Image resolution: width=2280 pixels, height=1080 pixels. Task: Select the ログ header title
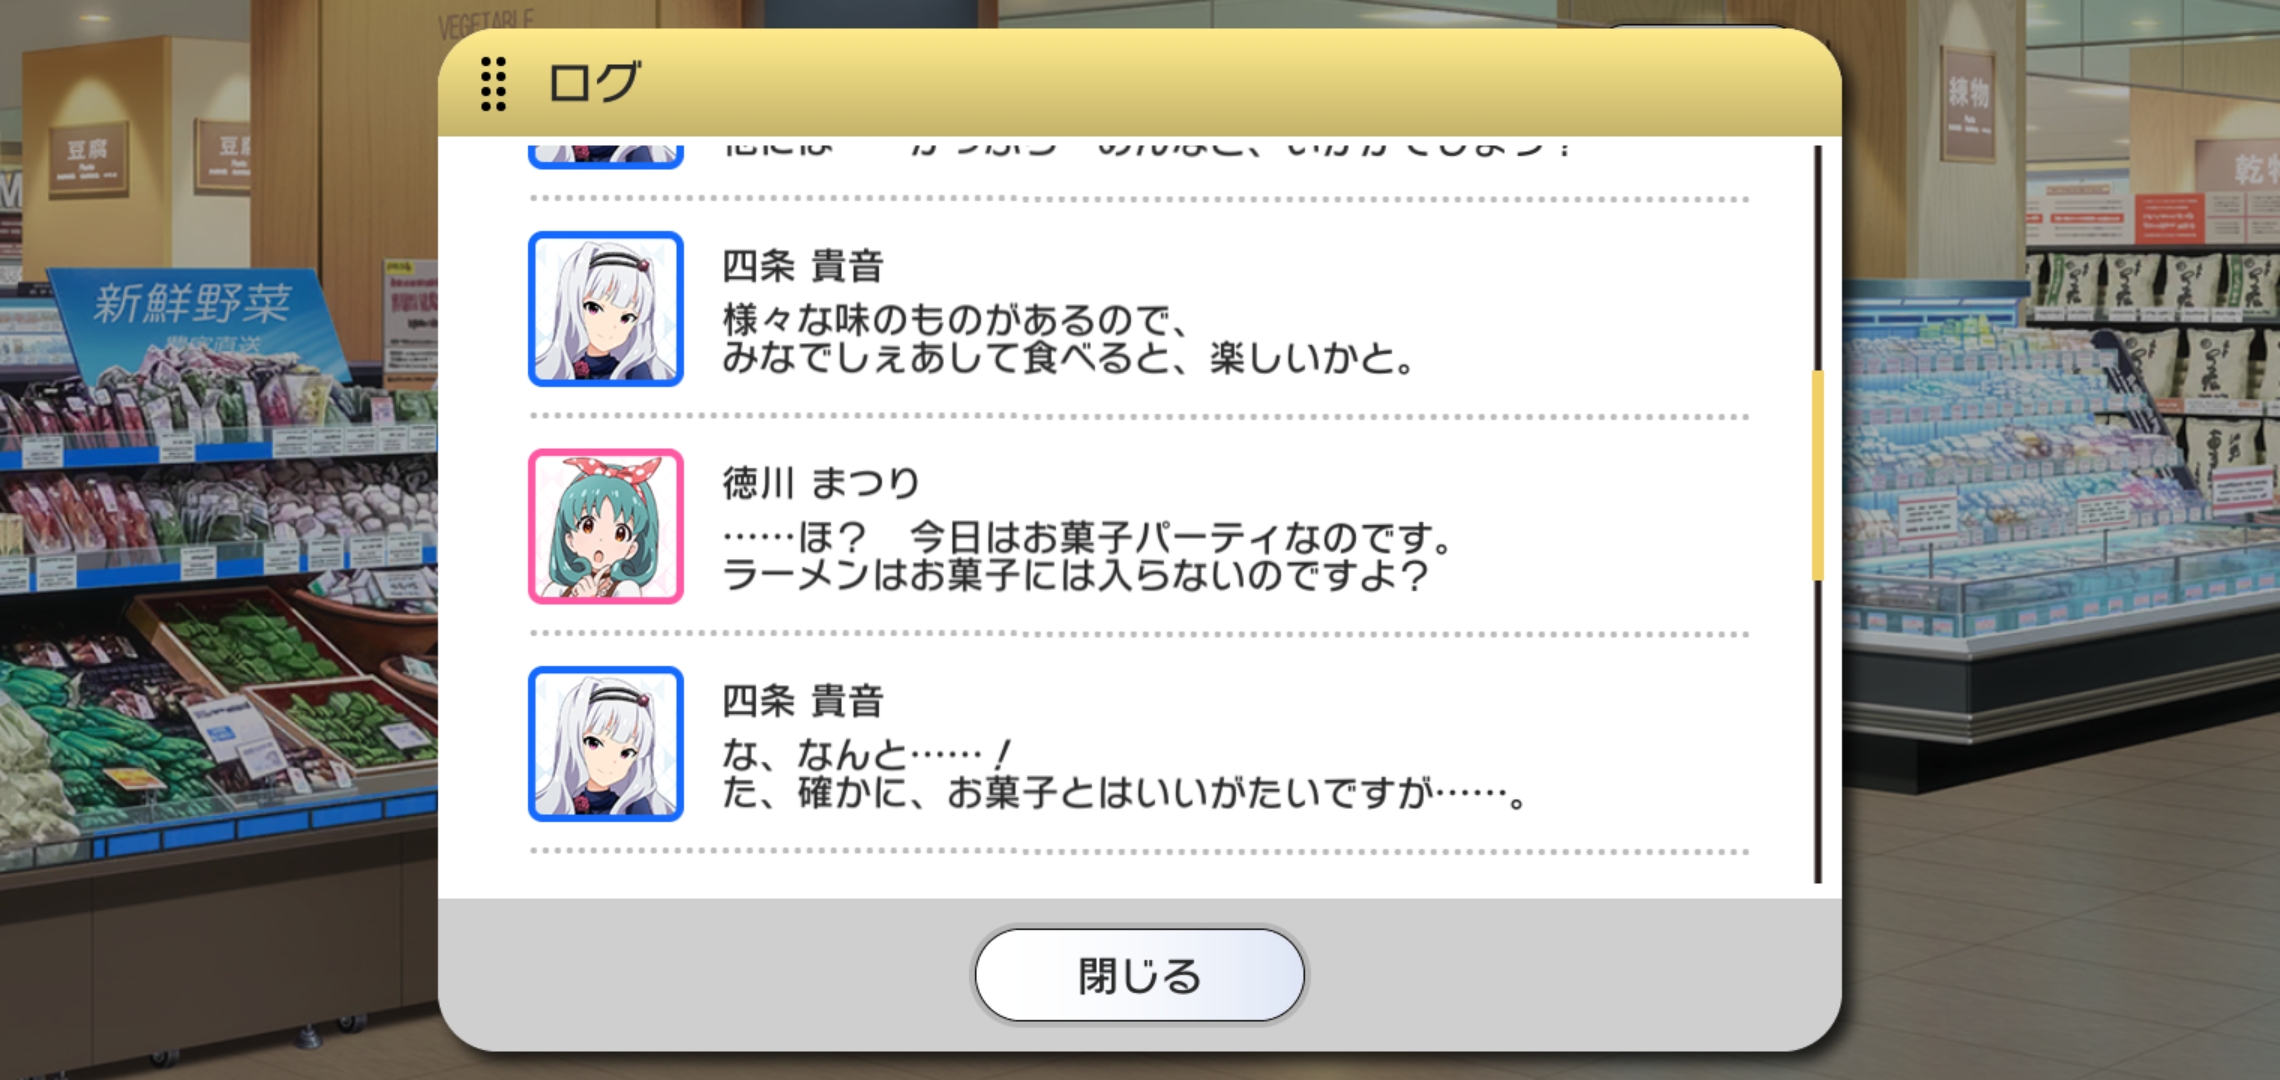point(594,82)
